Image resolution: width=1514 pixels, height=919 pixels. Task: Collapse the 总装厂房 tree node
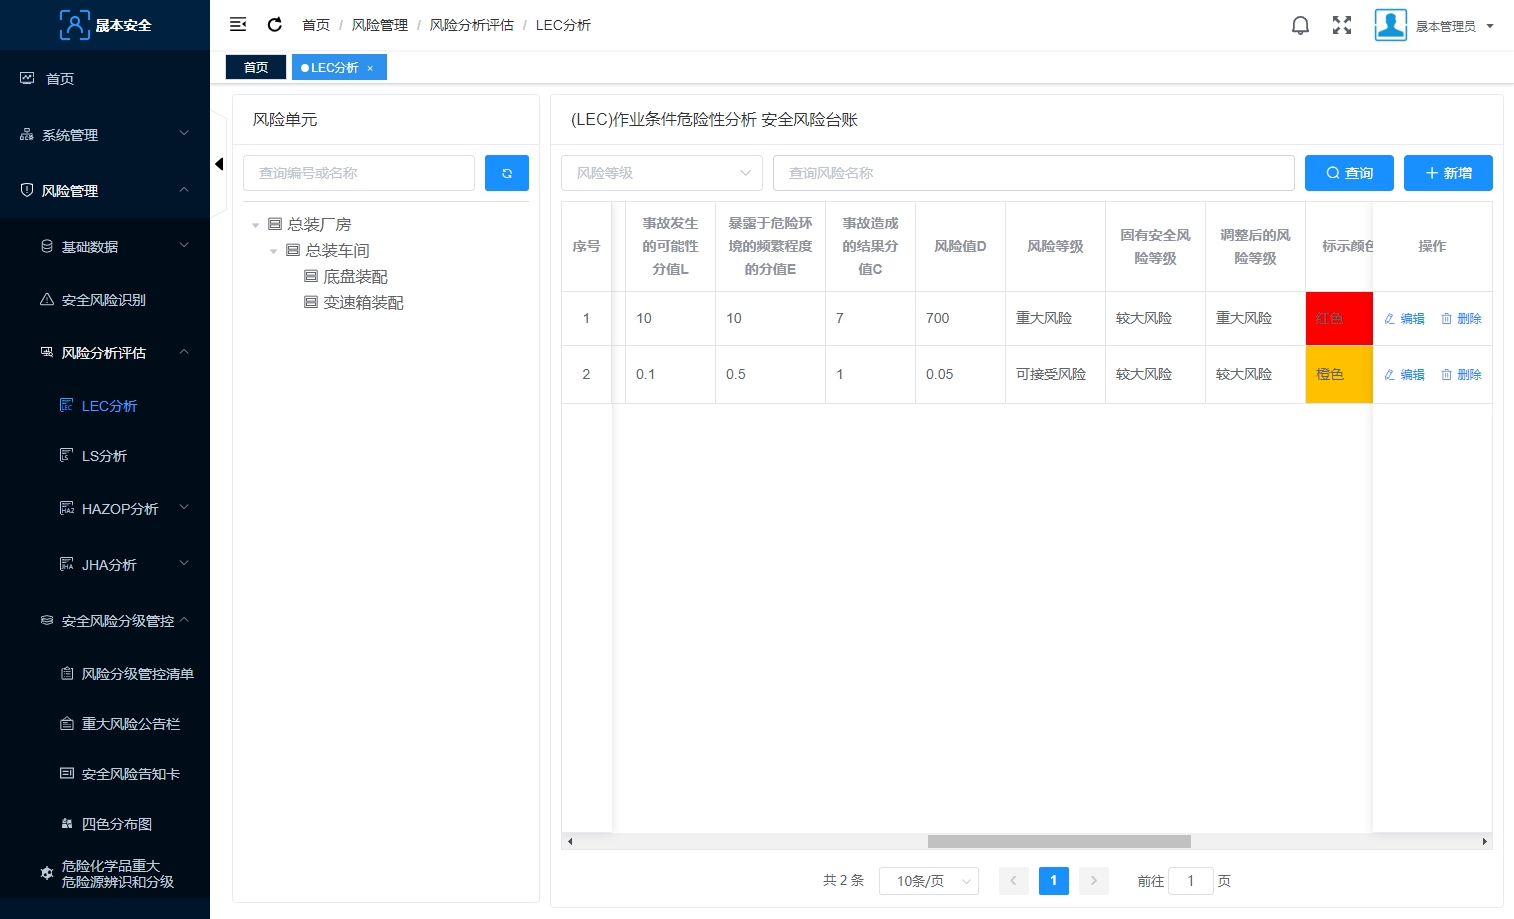pos(256,225)
